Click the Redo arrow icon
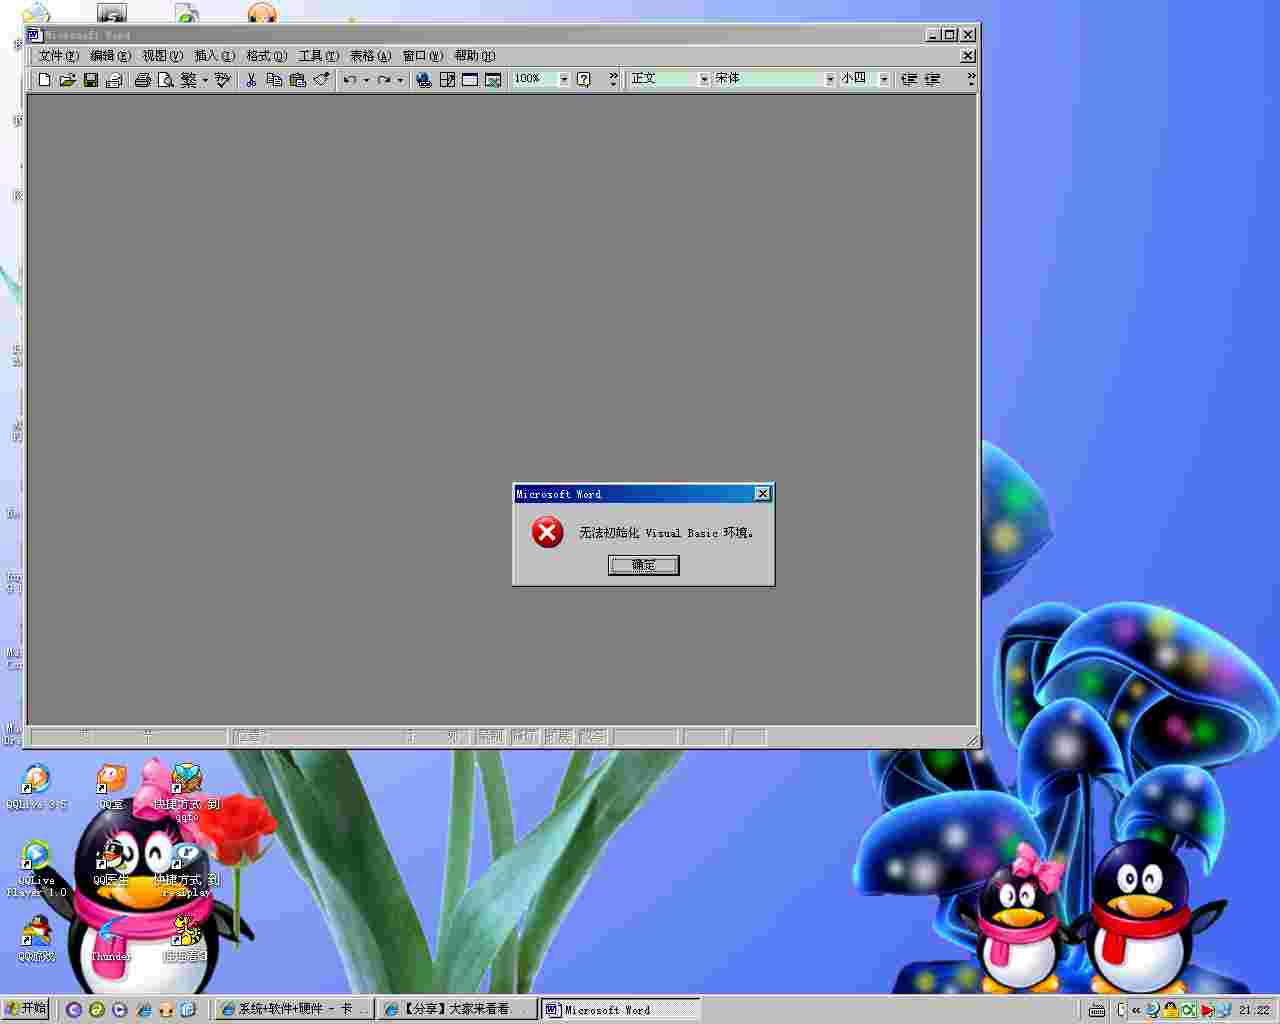The width and height of the screenshot is (1280, 1024). pos(383,80)
